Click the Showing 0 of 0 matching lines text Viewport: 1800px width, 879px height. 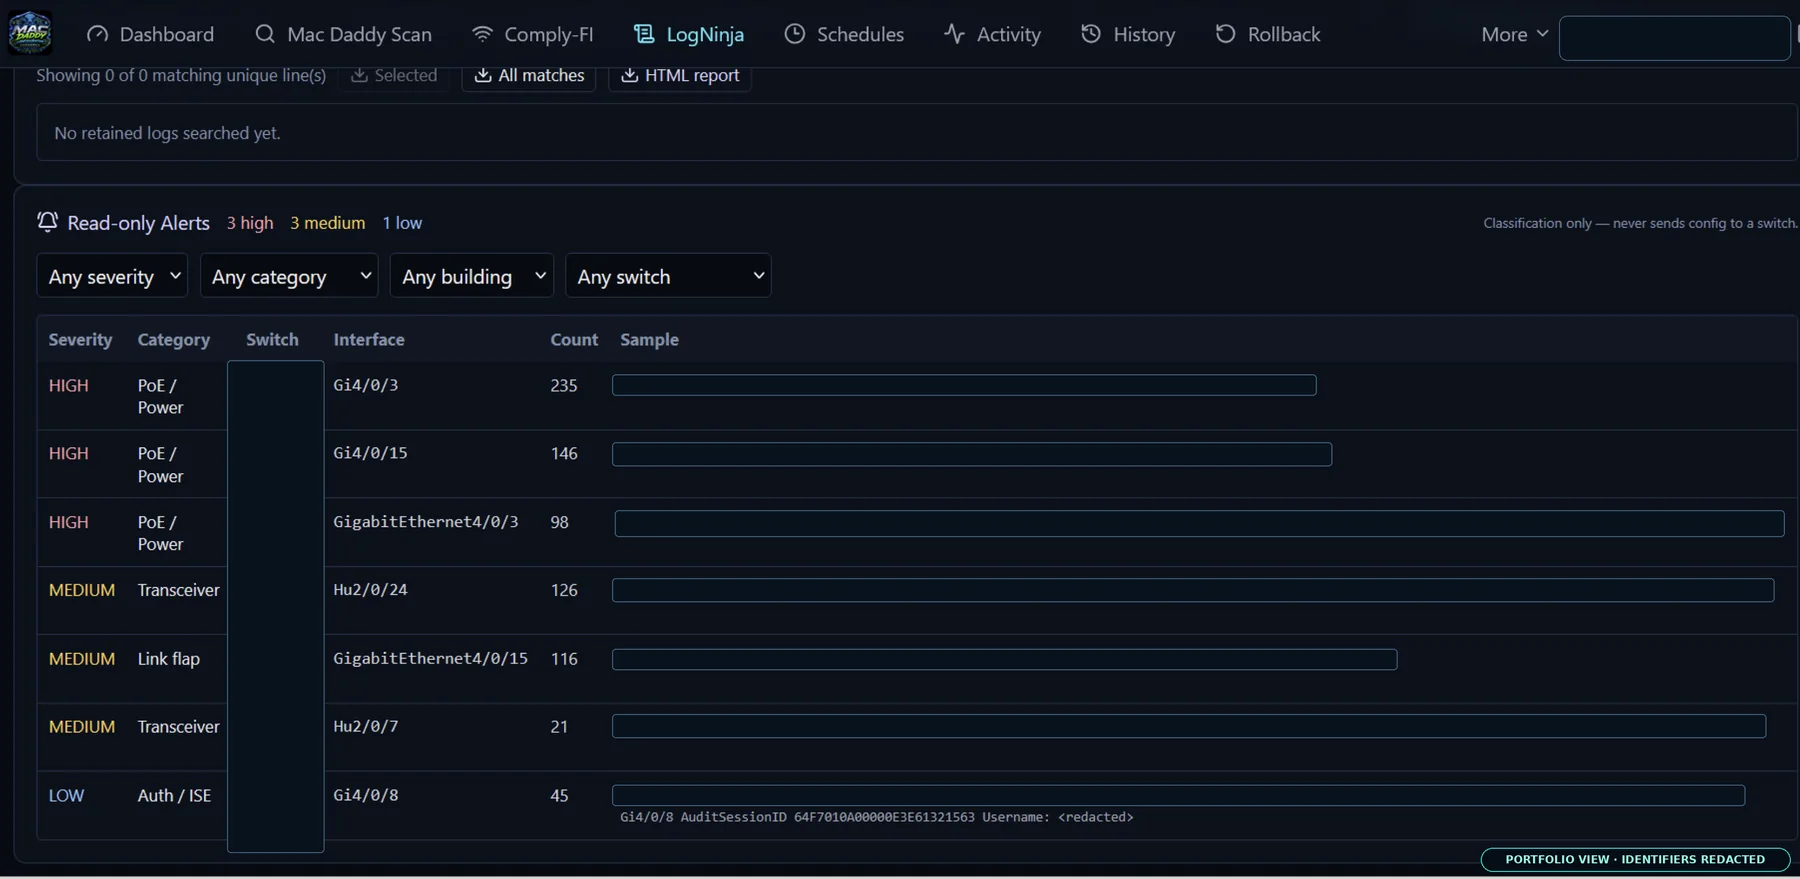click(181, 75)
